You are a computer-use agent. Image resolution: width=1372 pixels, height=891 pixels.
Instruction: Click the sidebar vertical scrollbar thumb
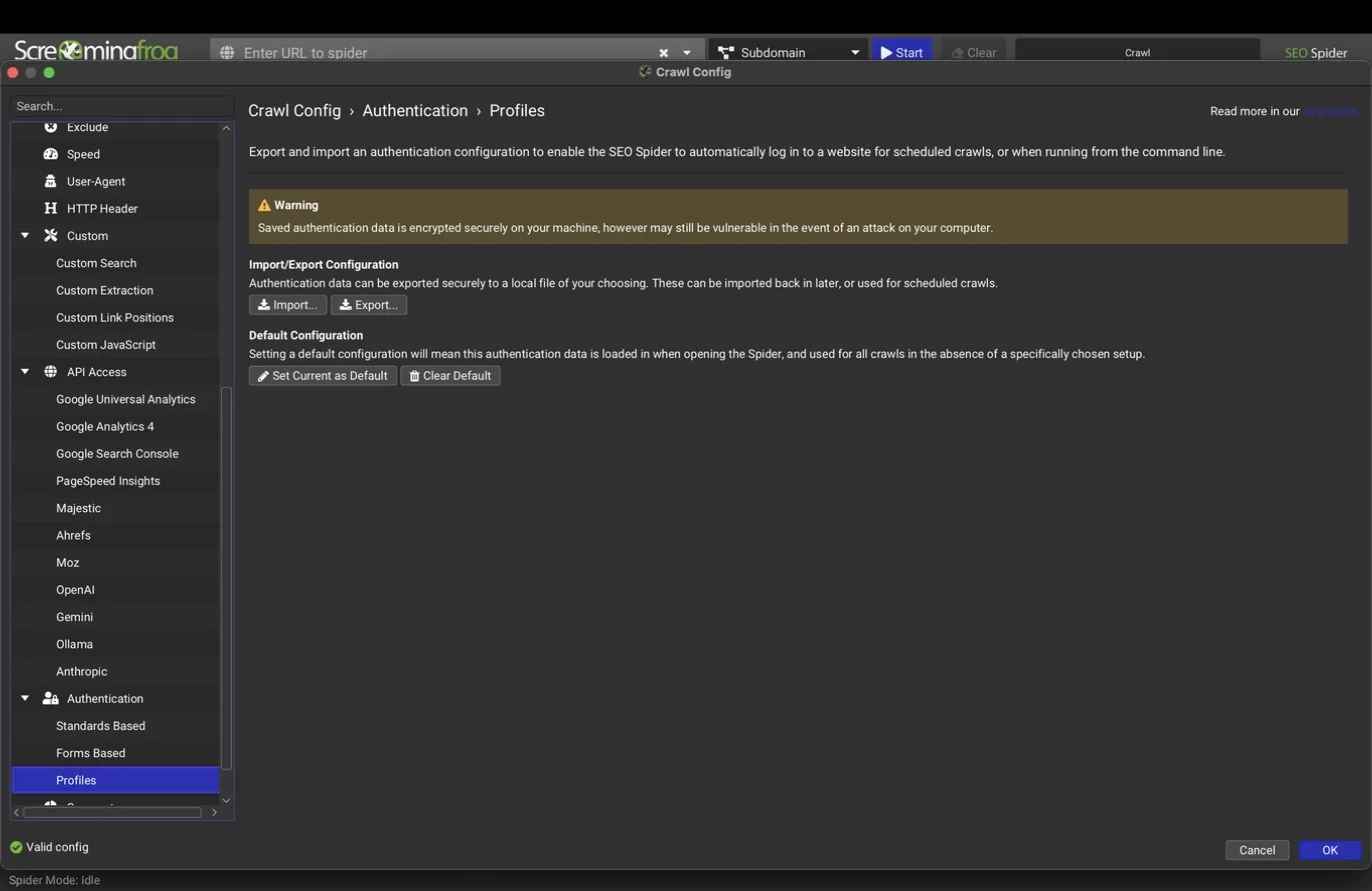click(226, 578)
